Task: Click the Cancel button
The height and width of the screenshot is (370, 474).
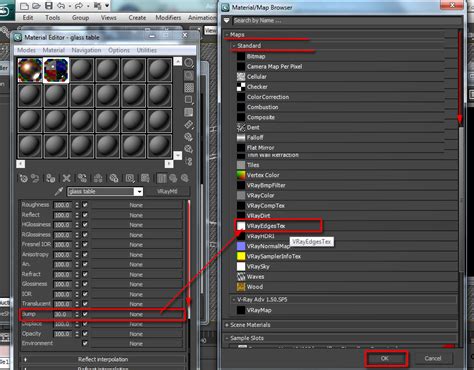Action: 433,358
